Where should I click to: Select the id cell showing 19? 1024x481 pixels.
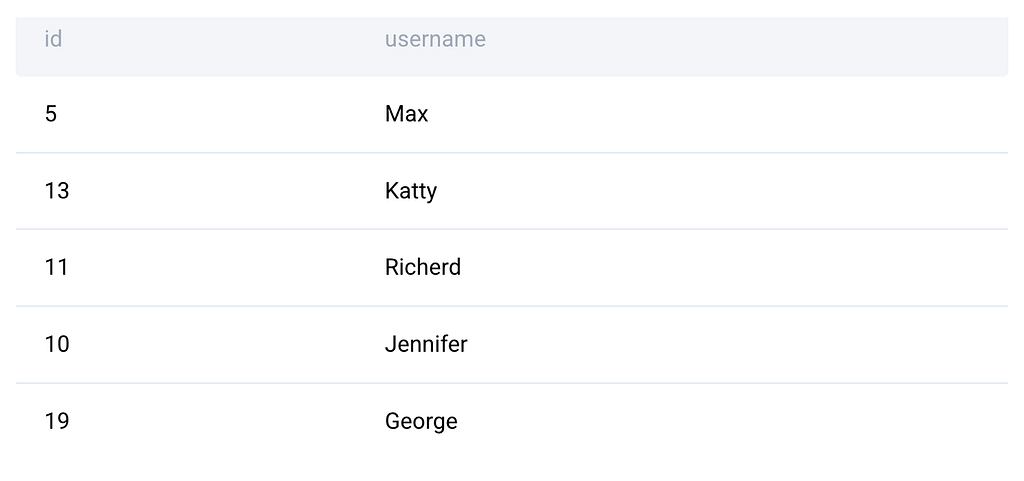57,421
